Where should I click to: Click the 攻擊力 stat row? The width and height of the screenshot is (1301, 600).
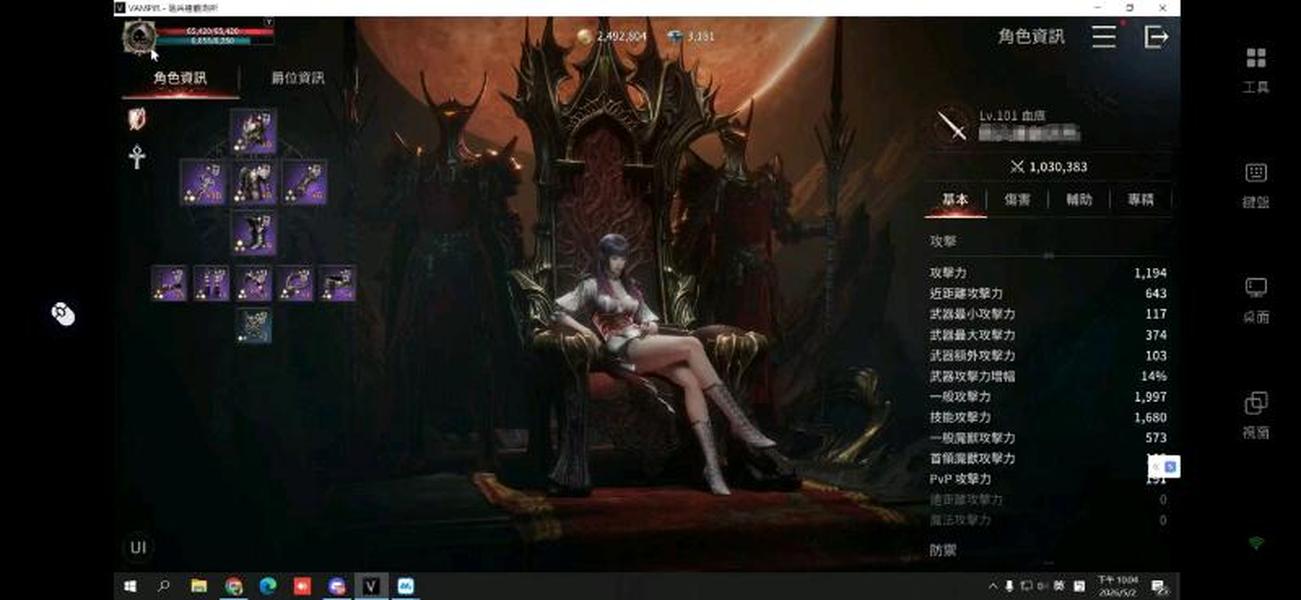1048,273
